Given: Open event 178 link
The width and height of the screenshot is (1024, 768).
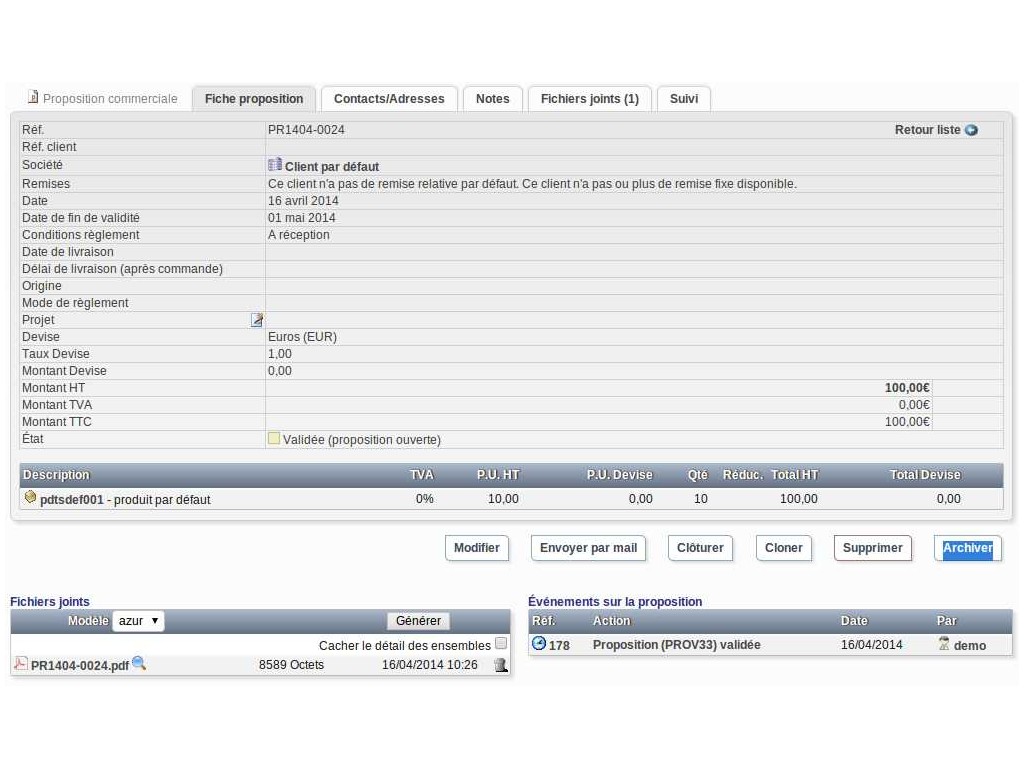Looking at the screenshot, I should (559, 645).
